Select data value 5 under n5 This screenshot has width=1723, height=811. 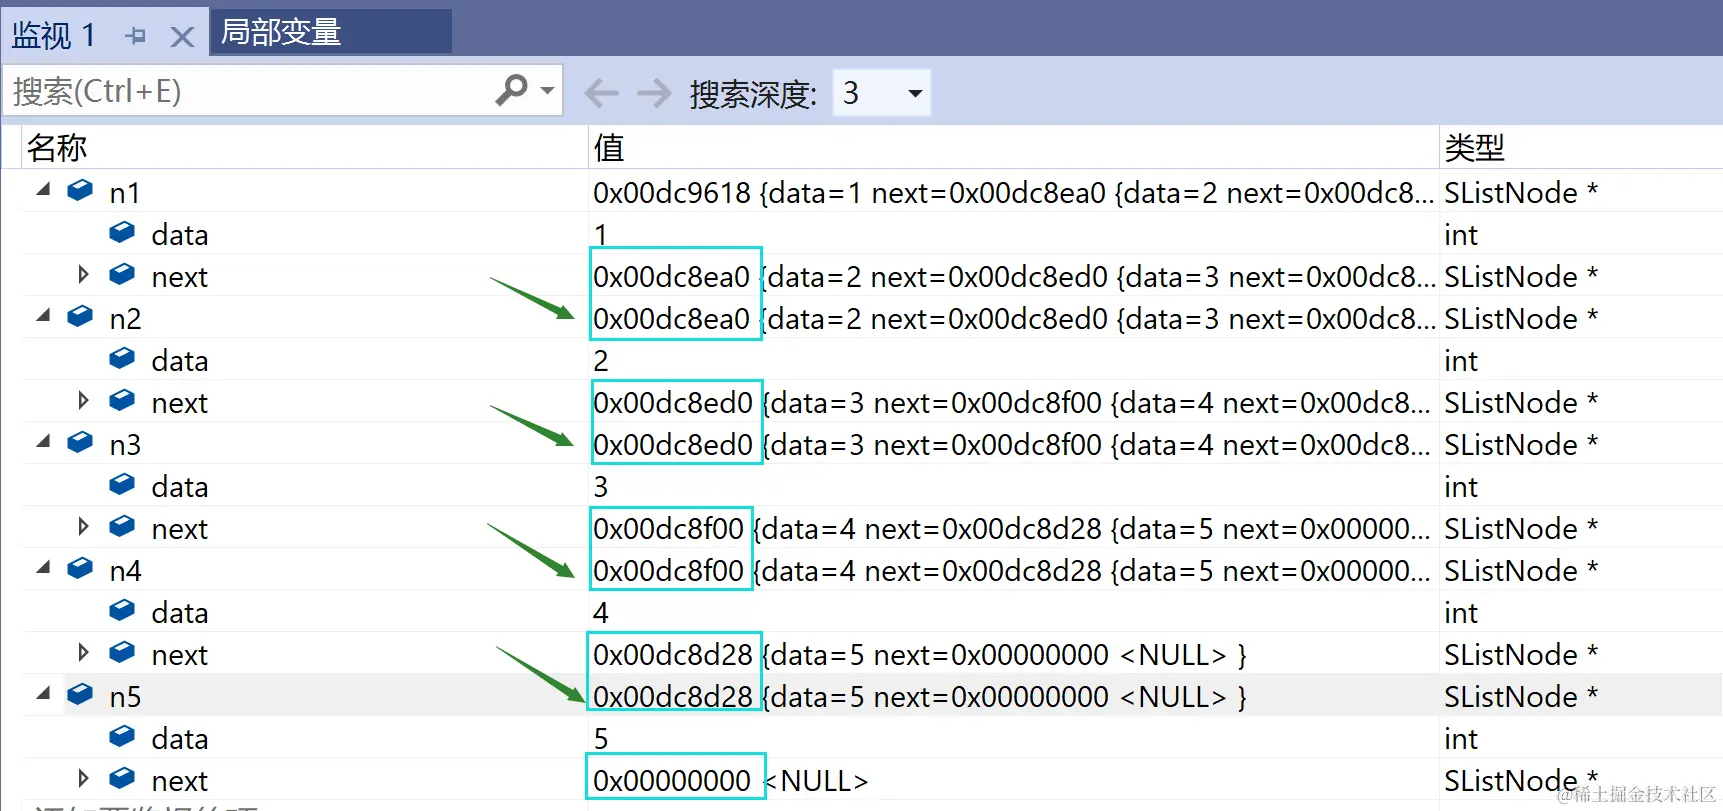pyautogui.click(x=600, y=739)
